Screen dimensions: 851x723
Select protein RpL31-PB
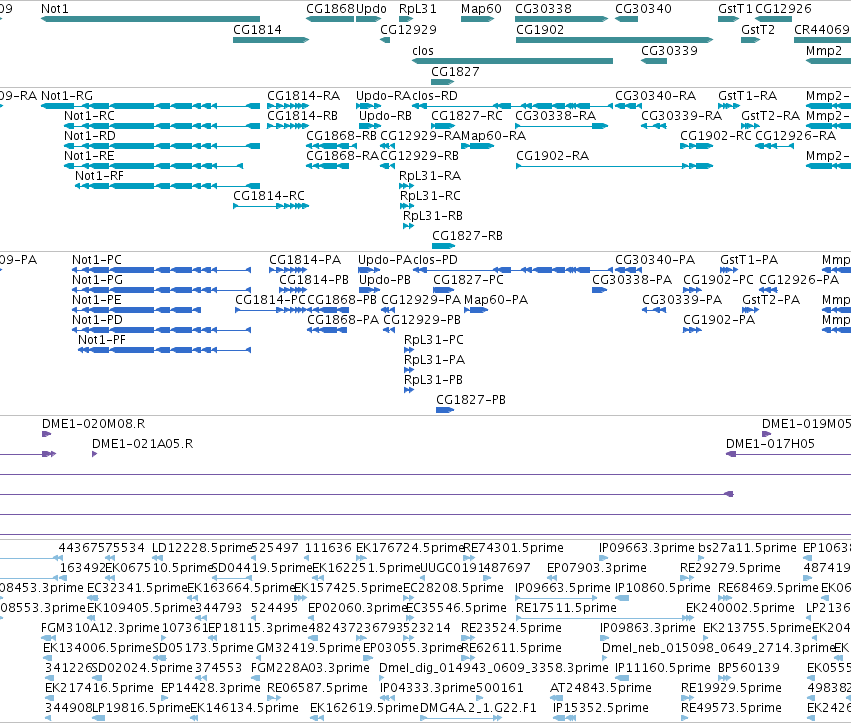tap(433, 380)
